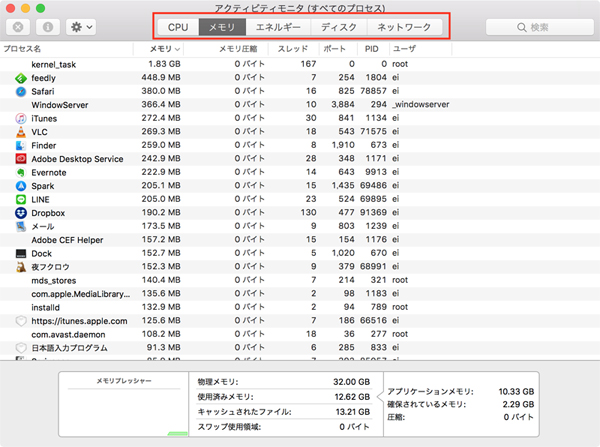Sort by ユーザ column header
600x447 pixels.
421,49
